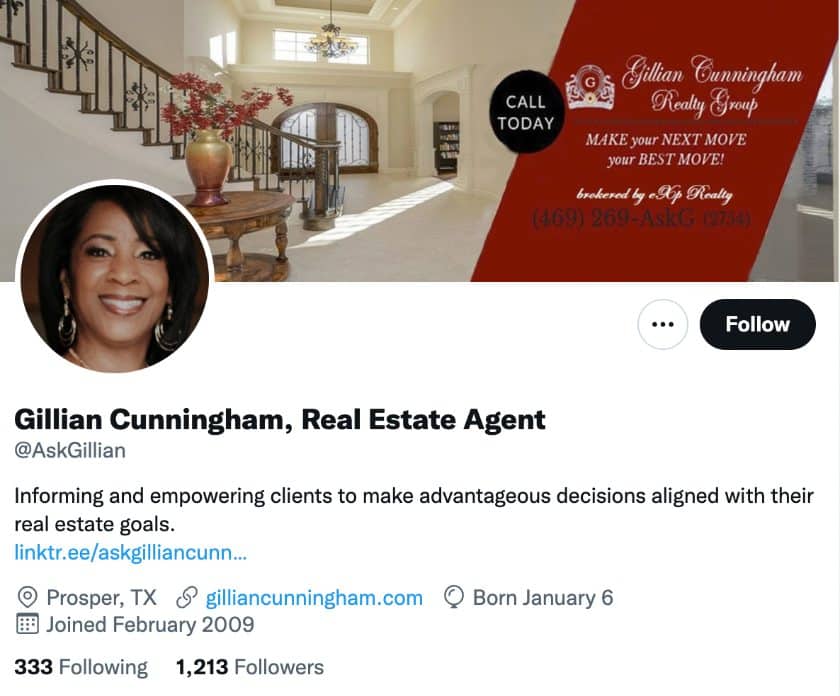The image size is (840, 696).
Task: Visit the gilliancunningham.com website link
Action: coord(314,597)
